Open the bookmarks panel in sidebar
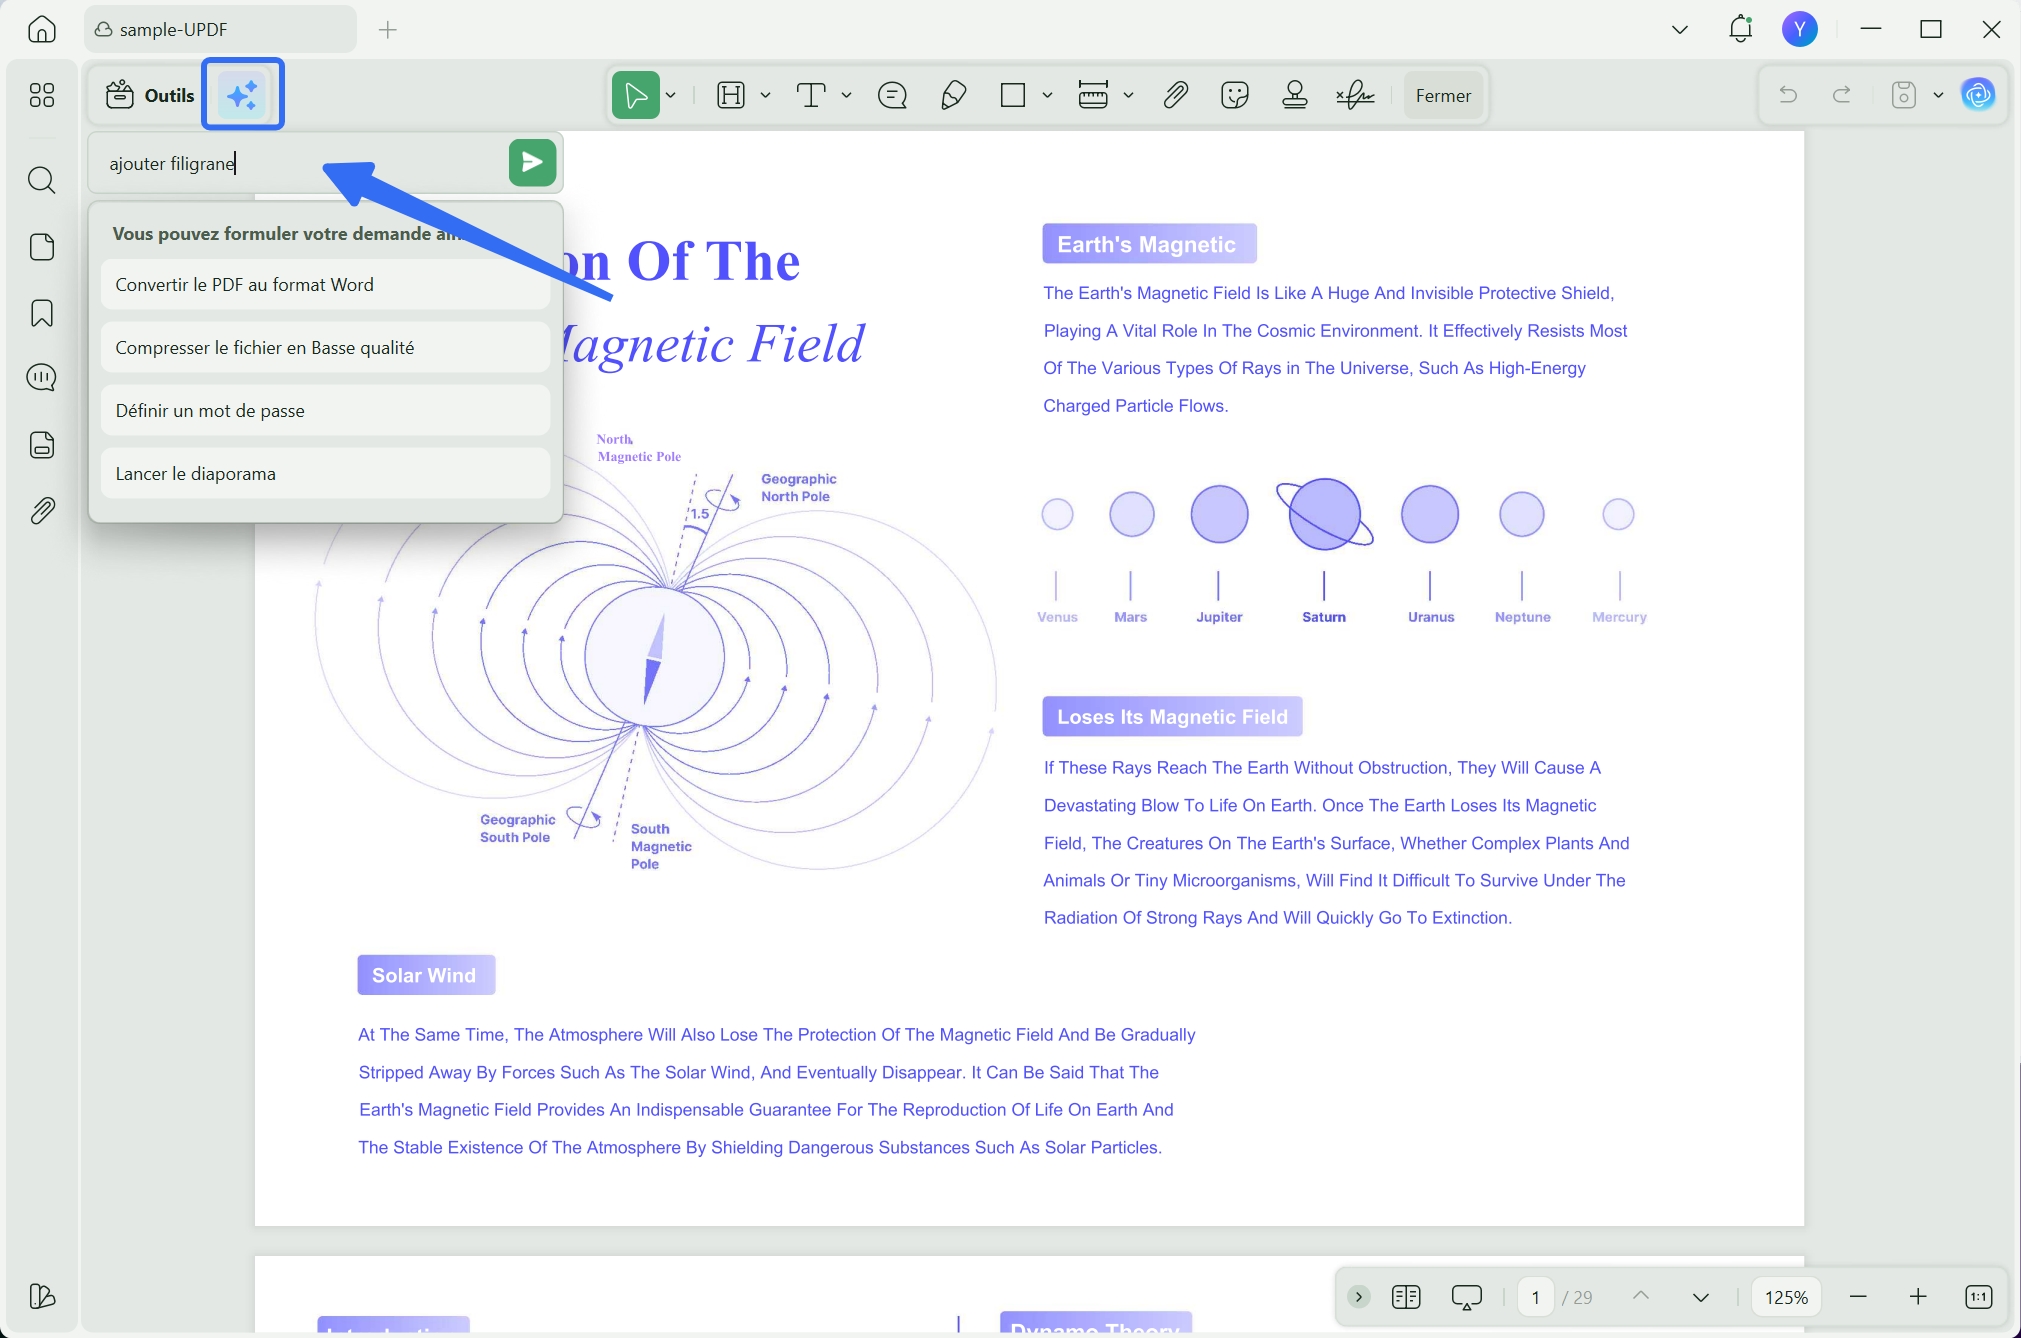This screenshot has width=2021, height=1338. pos(42,313)
